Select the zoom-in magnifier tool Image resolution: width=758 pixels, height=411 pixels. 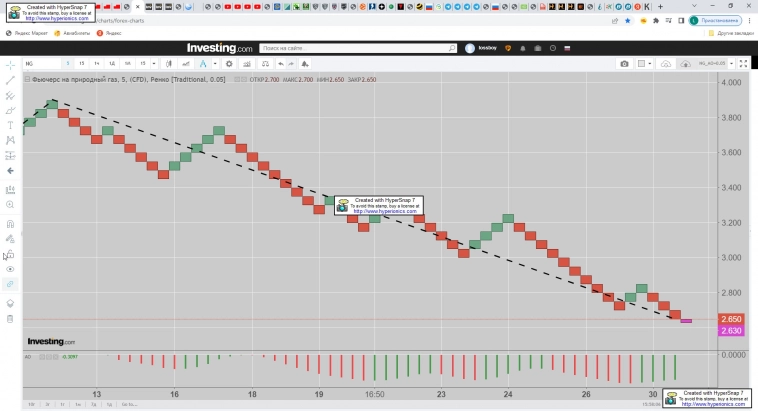(x=10, y=205)
